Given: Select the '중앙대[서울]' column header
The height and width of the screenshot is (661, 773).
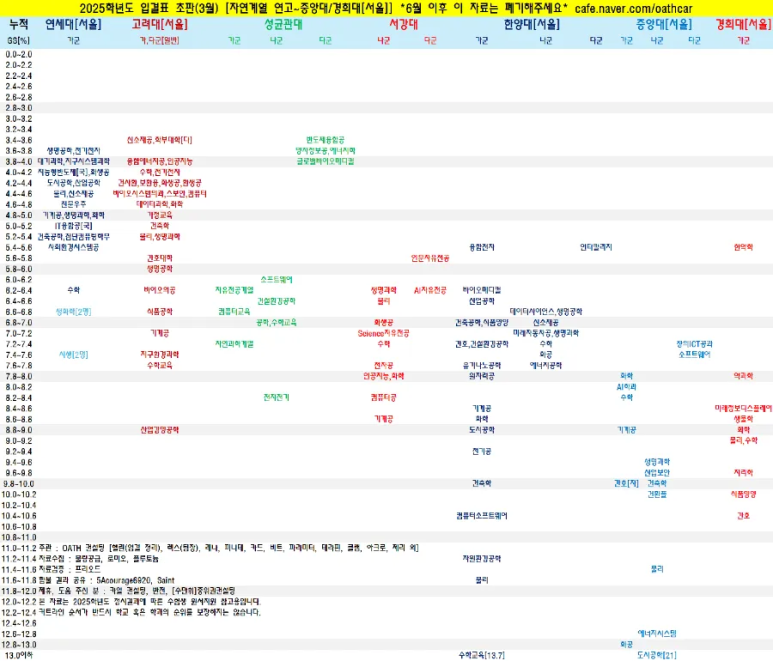Looking at the screenshot, I should tap(664, 24).
